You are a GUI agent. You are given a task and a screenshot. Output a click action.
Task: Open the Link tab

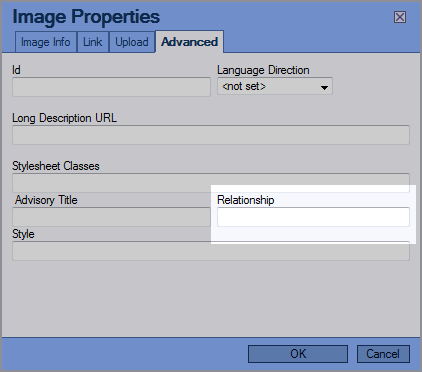(93, 42)
